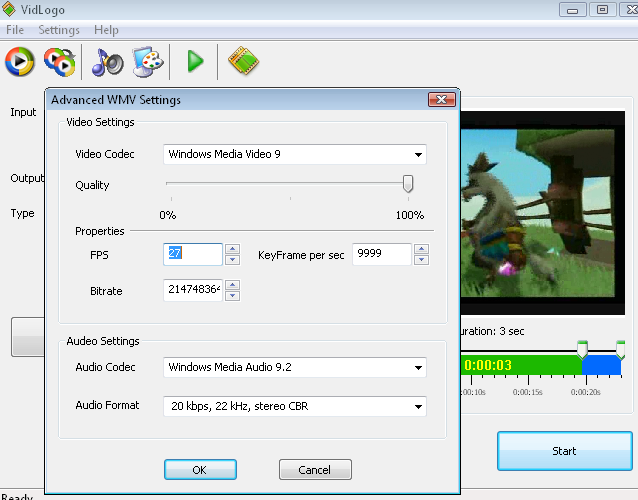
Task: Click the left timeline trim marker
Action: pos(582,349)
